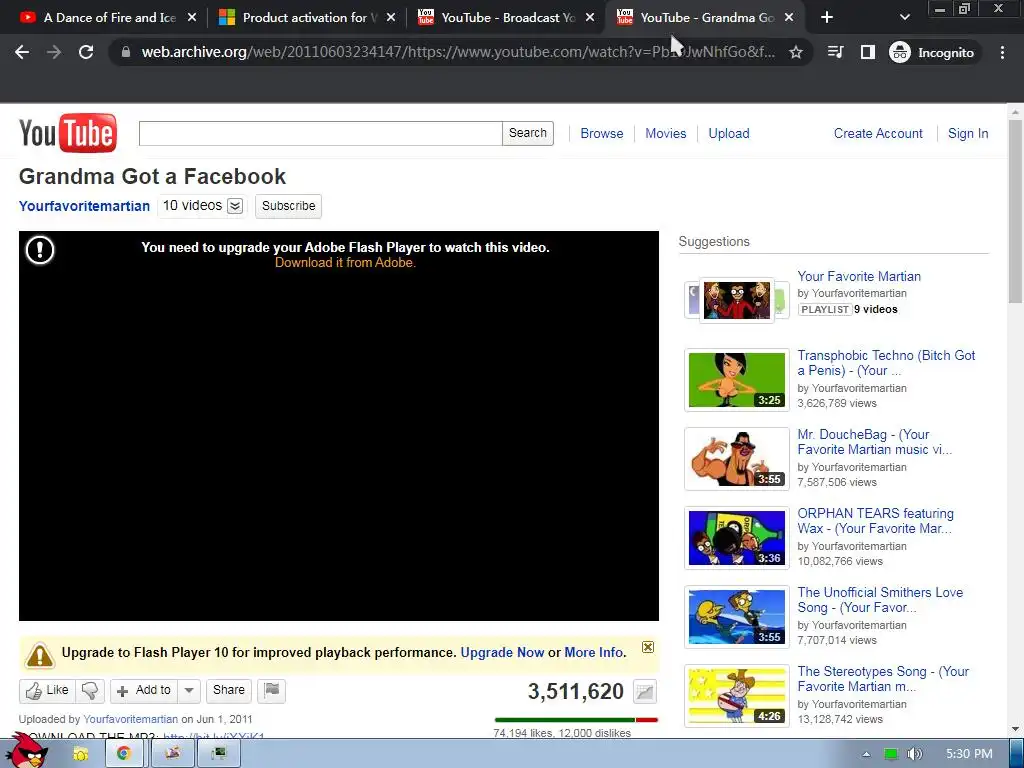Click Download it from Adobe link
The image size is (1024, 768).
[x=345, y=263]
